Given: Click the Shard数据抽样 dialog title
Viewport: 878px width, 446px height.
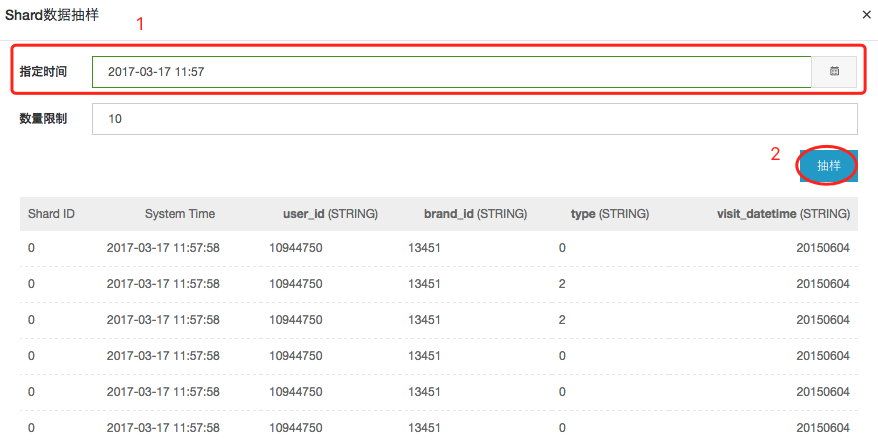Looking at the screenshot, I should tap(59, 15).
